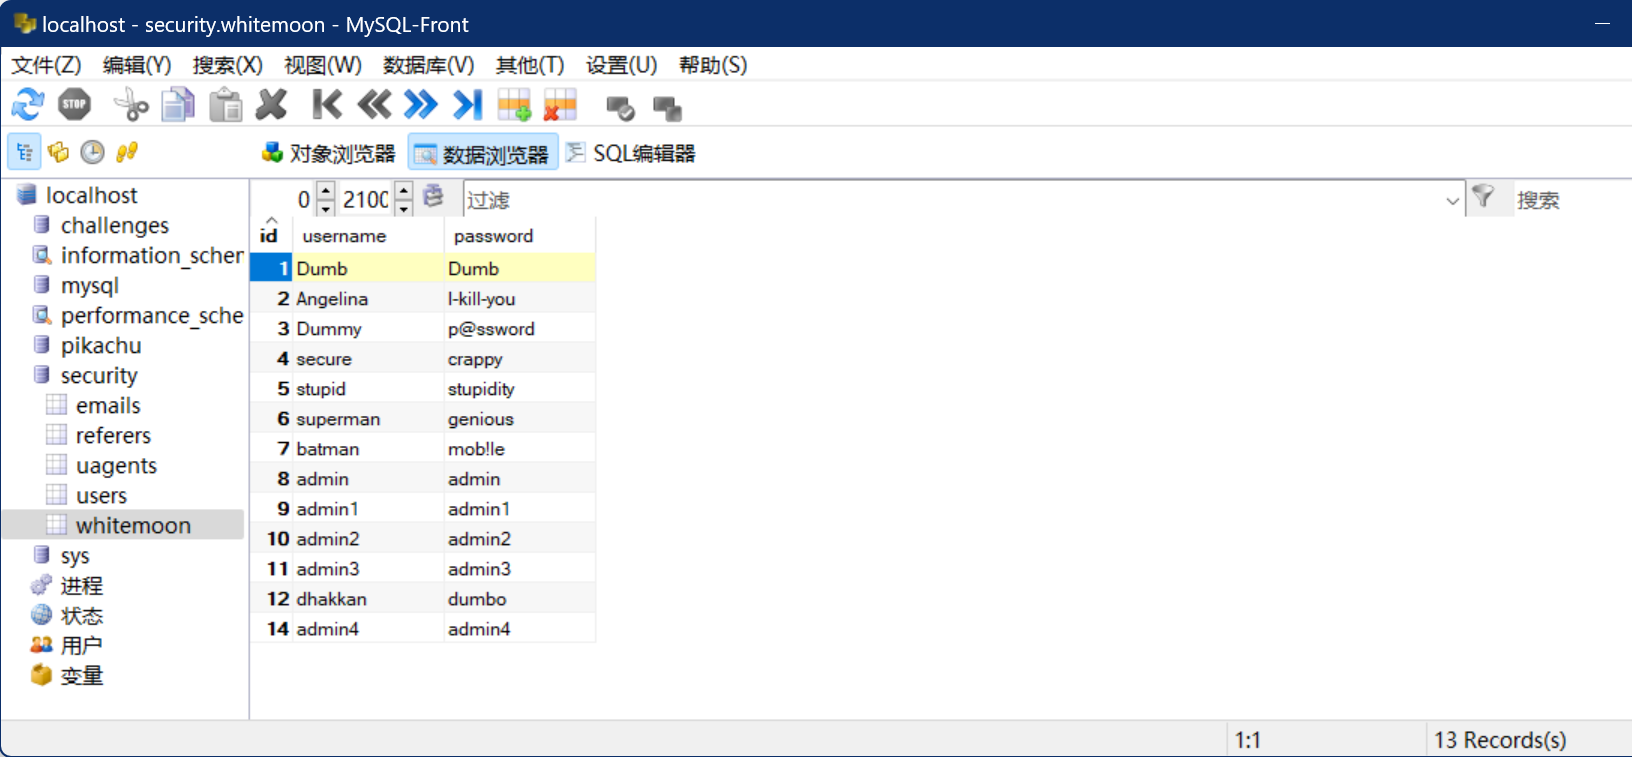Select the challenges database

100,225
